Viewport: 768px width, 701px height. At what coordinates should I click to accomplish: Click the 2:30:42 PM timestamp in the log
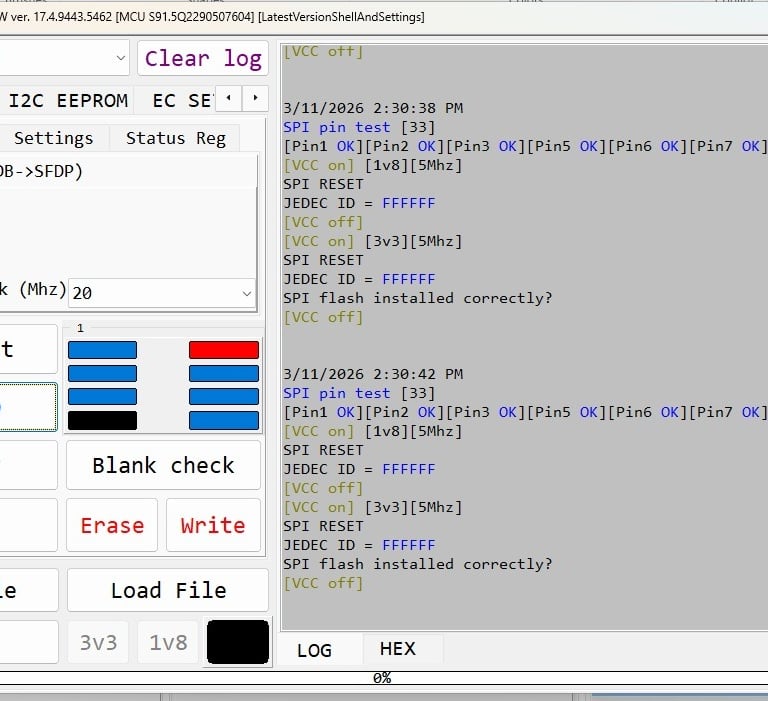click(x=373, y=374)
